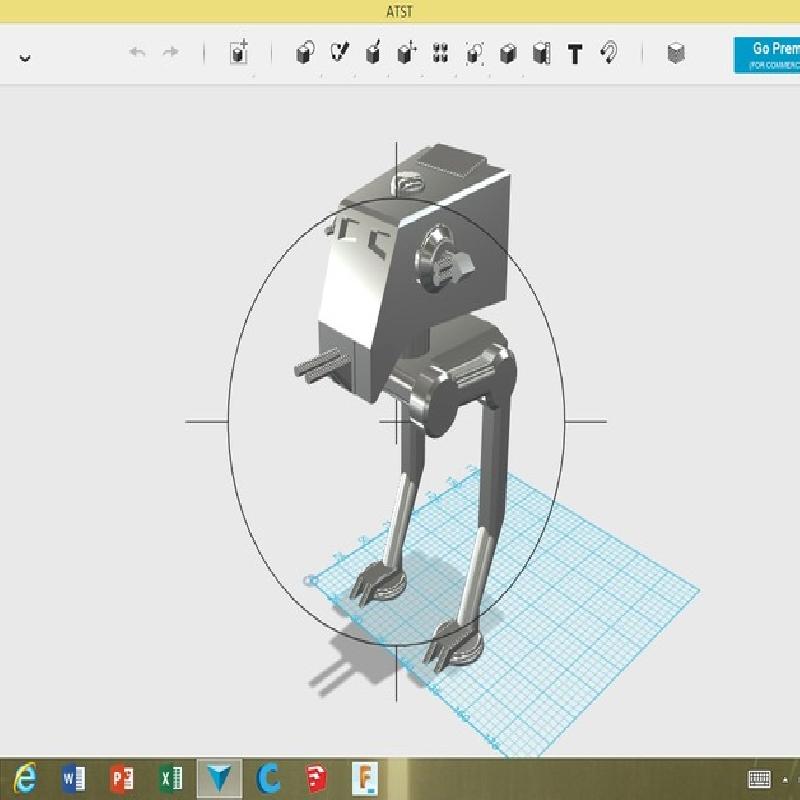Click the Undo arrow
This screenshot has width=800, height=800.
click(x=137, y=52)
